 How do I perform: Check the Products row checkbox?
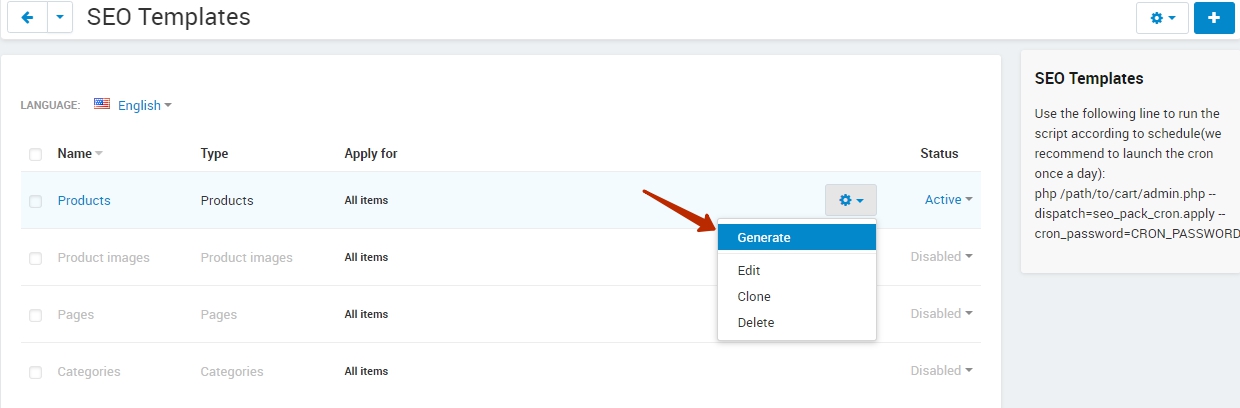36,201
